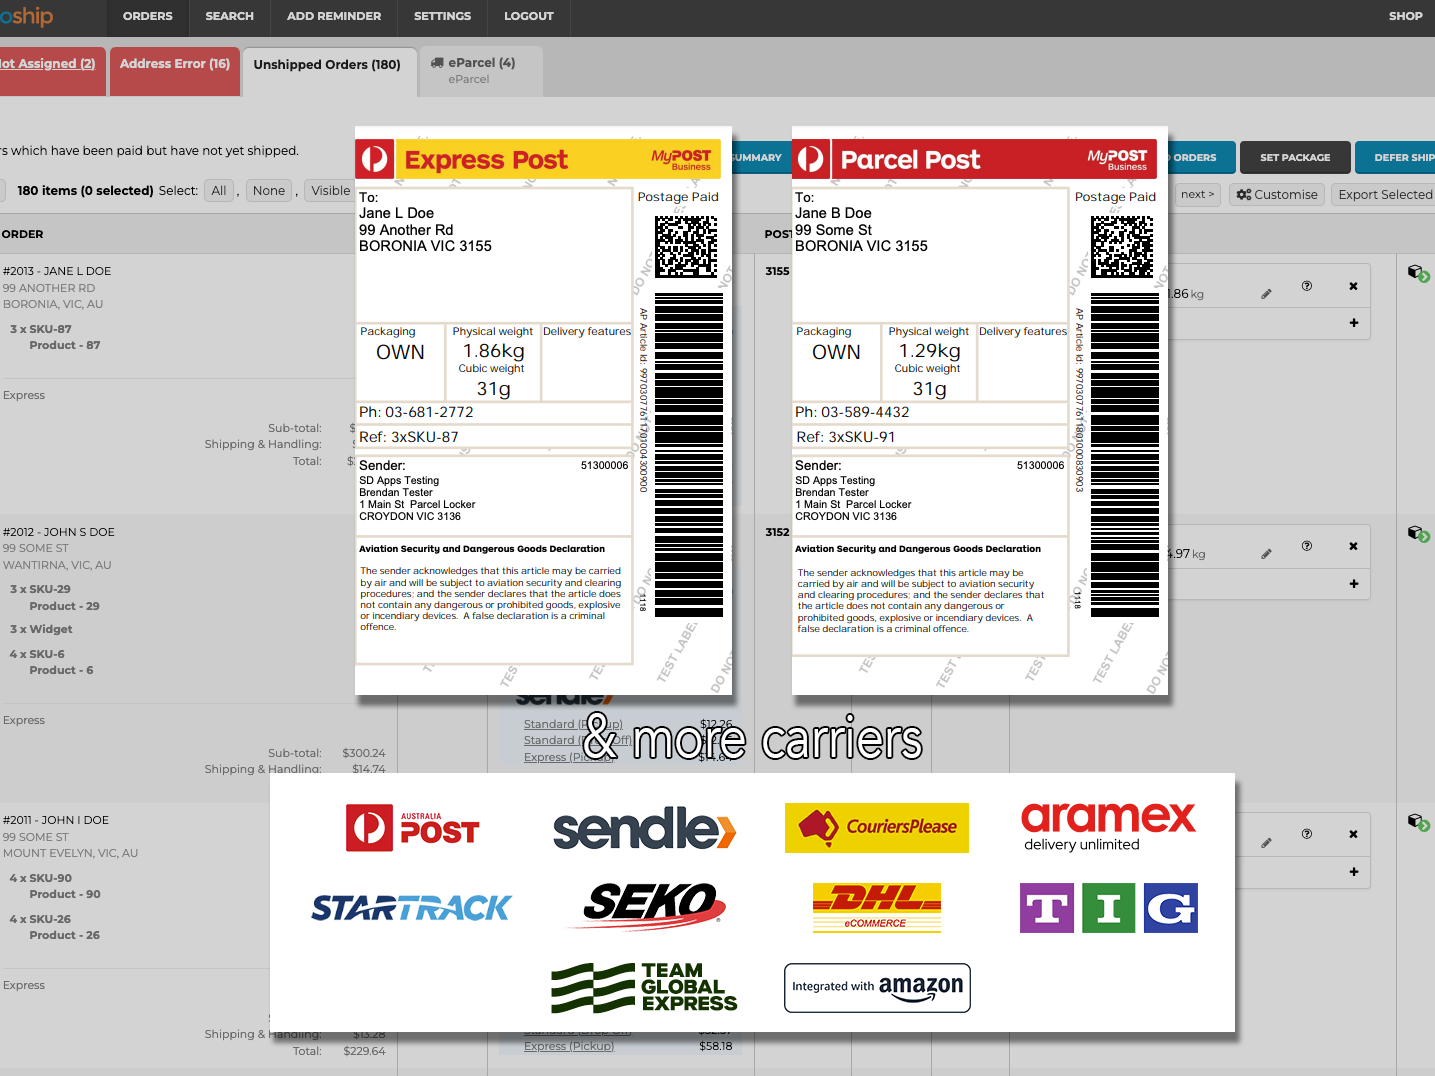Open SETTINGS from the top bar
The image size is (1435, 1076).
tap(442, 16)
